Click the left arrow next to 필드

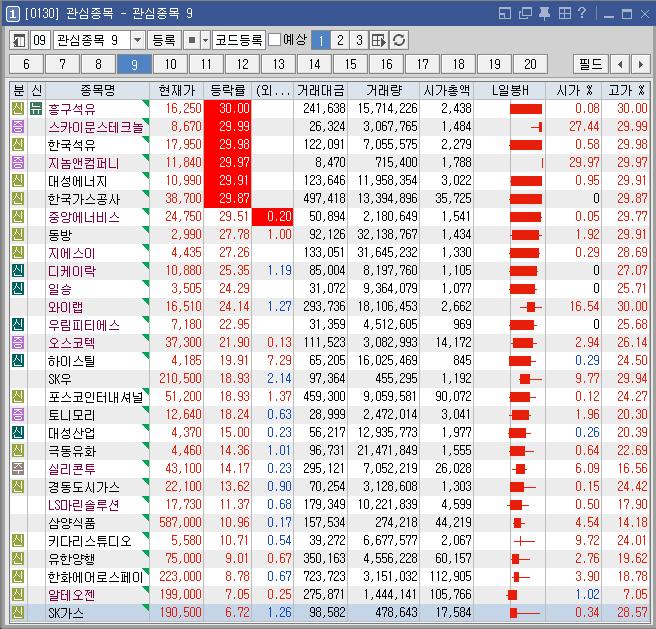pyautogui.click(x=620, y=64)
